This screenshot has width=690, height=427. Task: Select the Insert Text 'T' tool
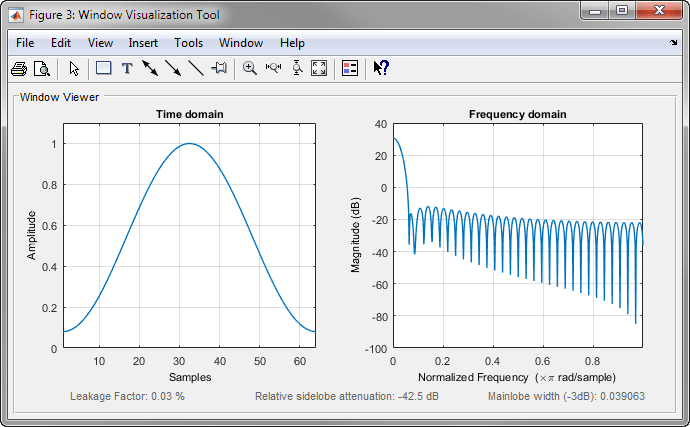tap(127, 69)
